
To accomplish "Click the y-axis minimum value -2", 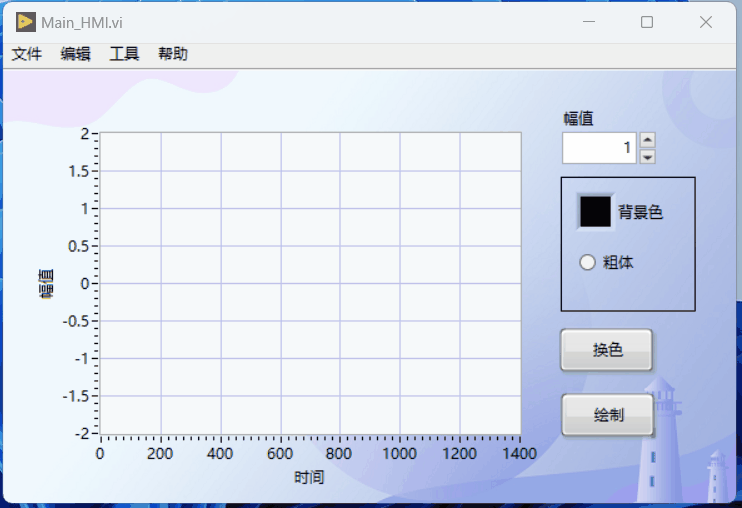I will coord(82,433).
